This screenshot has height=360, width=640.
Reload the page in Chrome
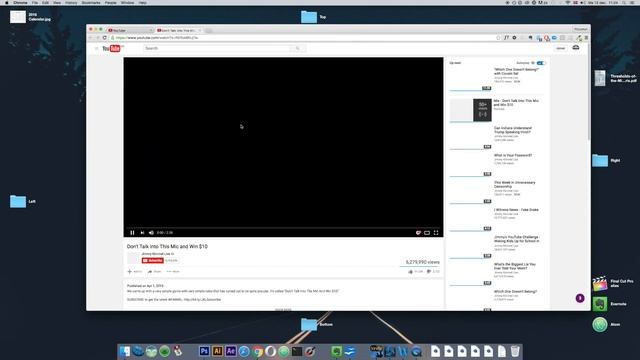click(x=104, y=38)
